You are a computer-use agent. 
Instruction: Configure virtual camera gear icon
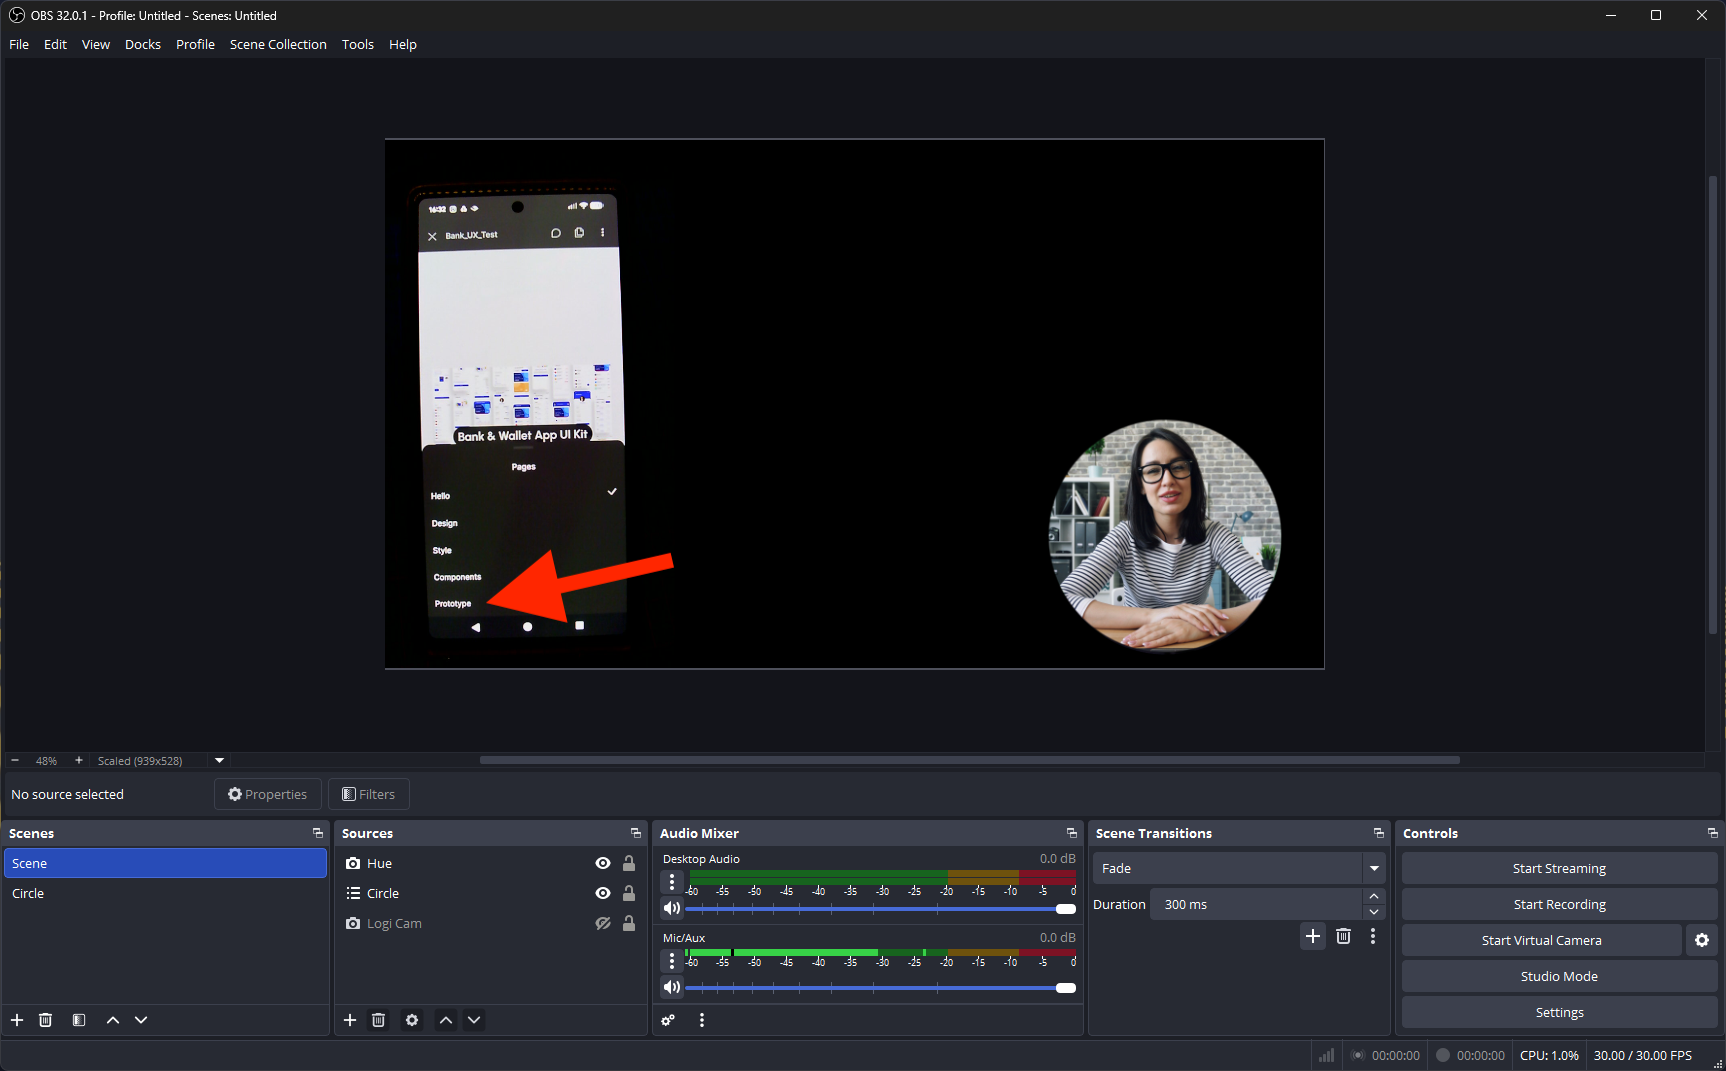pyautogui.click(x=1702, y=940)
